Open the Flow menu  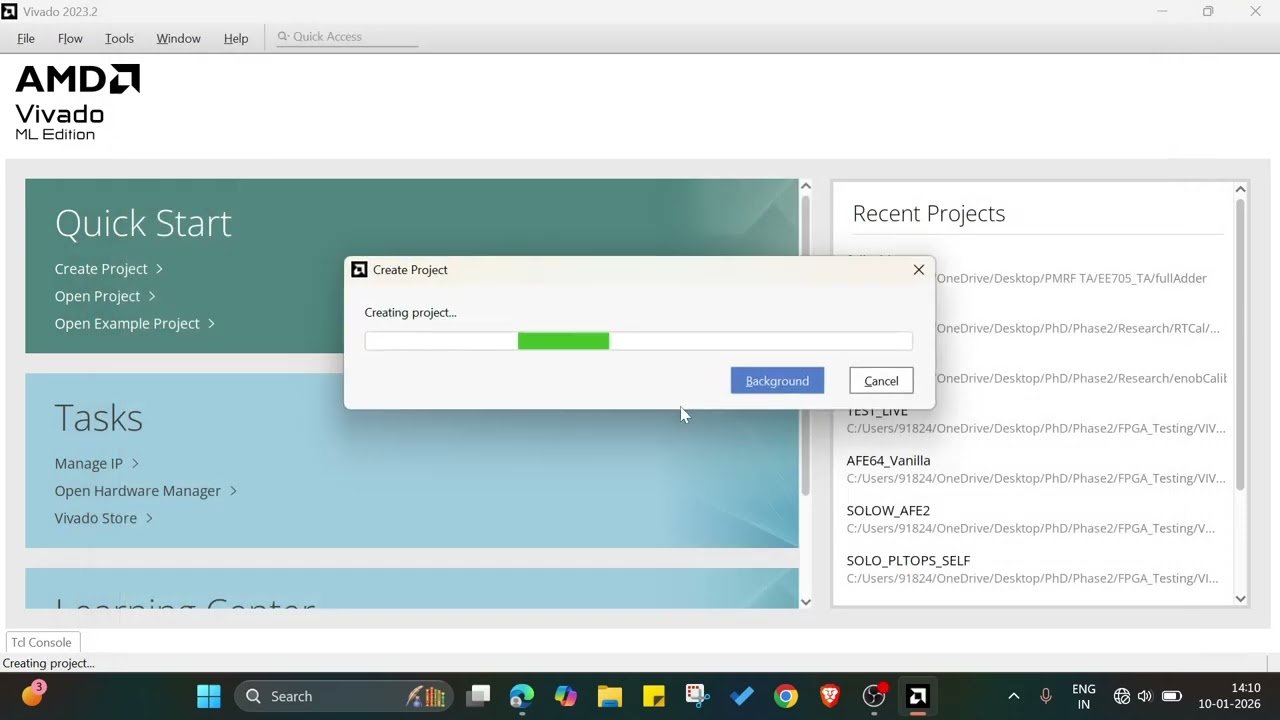(x=70, y=38)
